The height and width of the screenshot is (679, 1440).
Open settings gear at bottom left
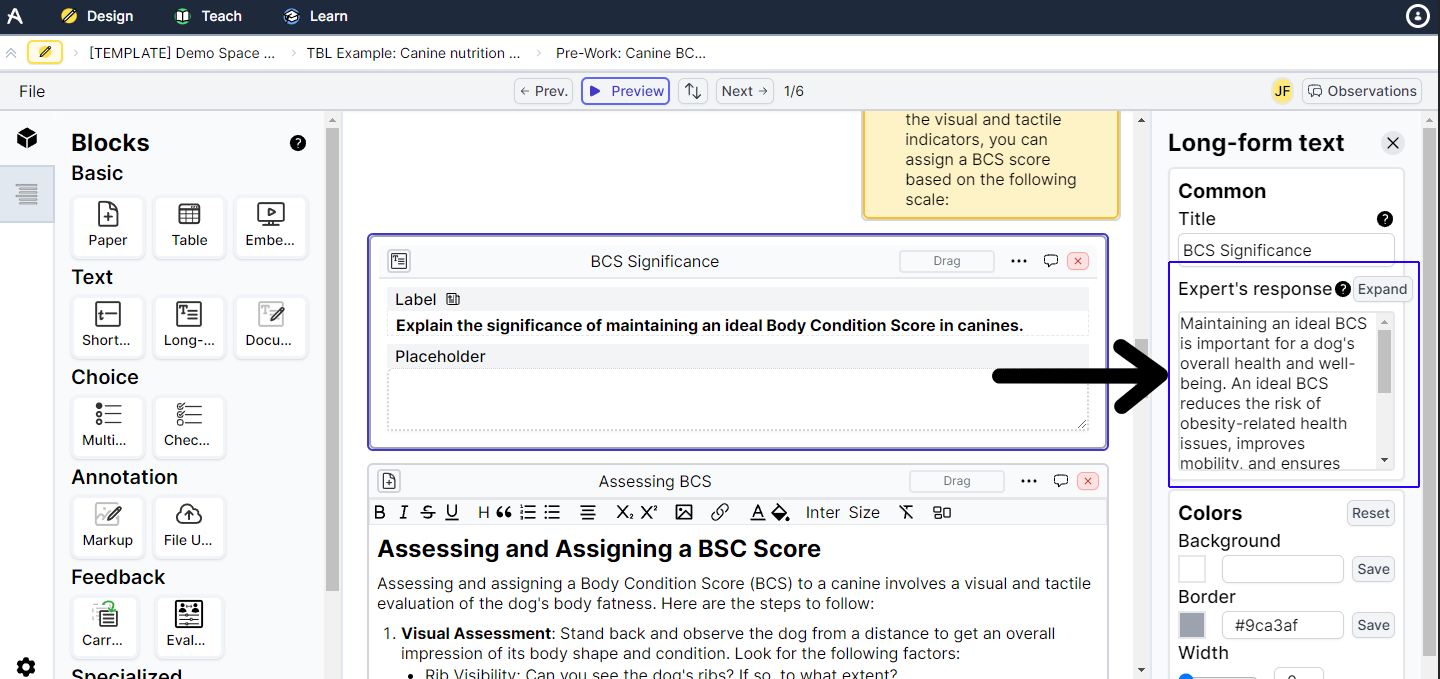coord(26,666)
